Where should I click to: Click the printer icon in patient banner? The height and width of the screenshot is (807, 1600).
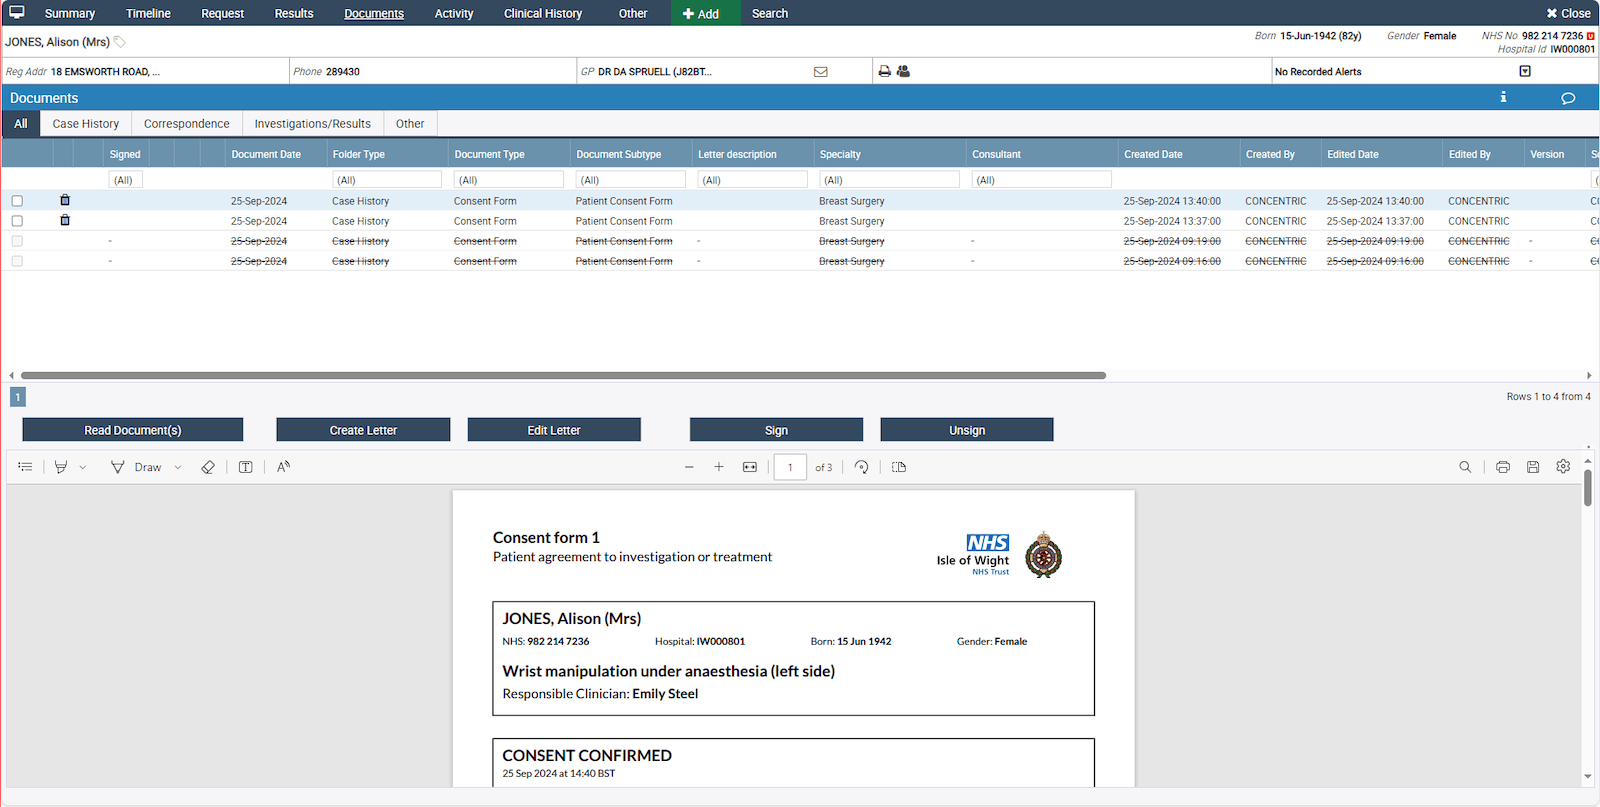click(x=884, y=71)
